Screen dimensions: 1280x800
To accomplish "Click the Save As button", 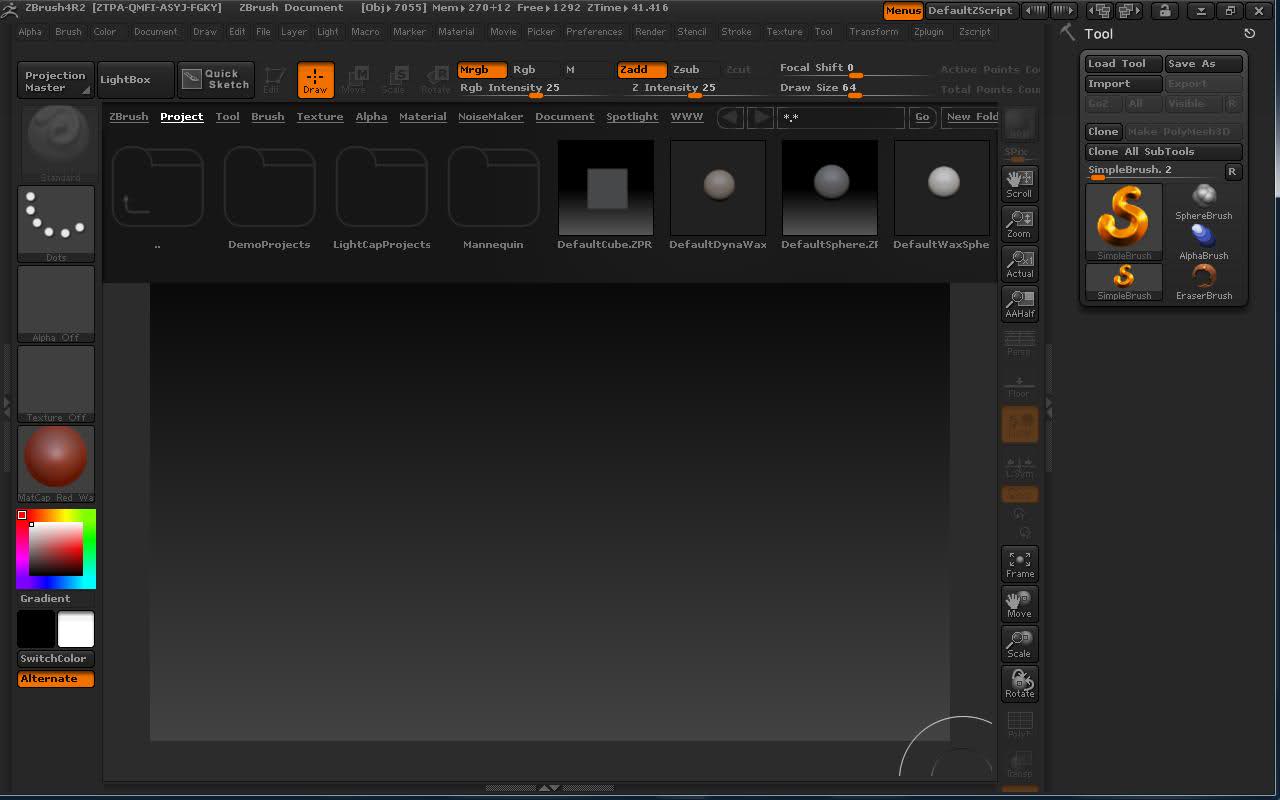I will pyautogui.click(x=1204, y=64).
